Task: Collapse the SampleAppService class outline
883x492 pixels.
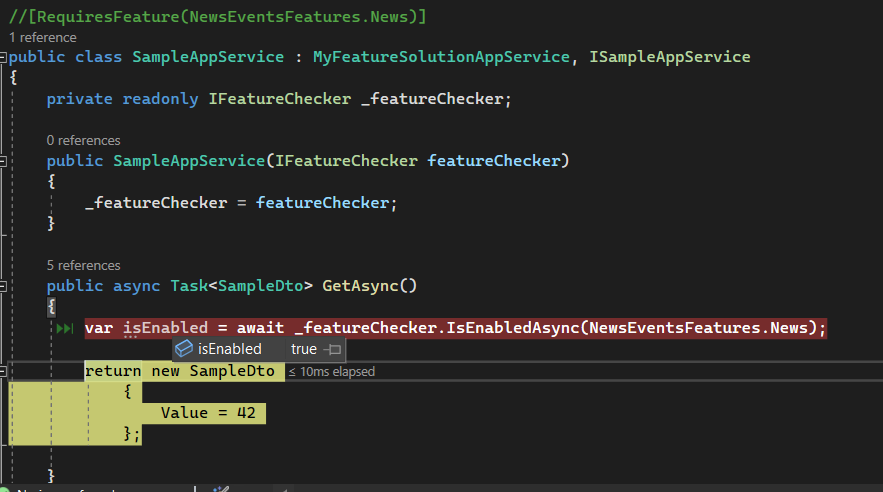Action: (3, 57)
